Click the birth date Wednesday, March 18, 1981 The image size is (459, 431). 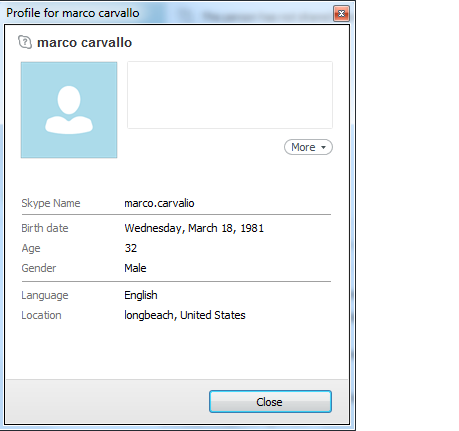coord(194,228)
